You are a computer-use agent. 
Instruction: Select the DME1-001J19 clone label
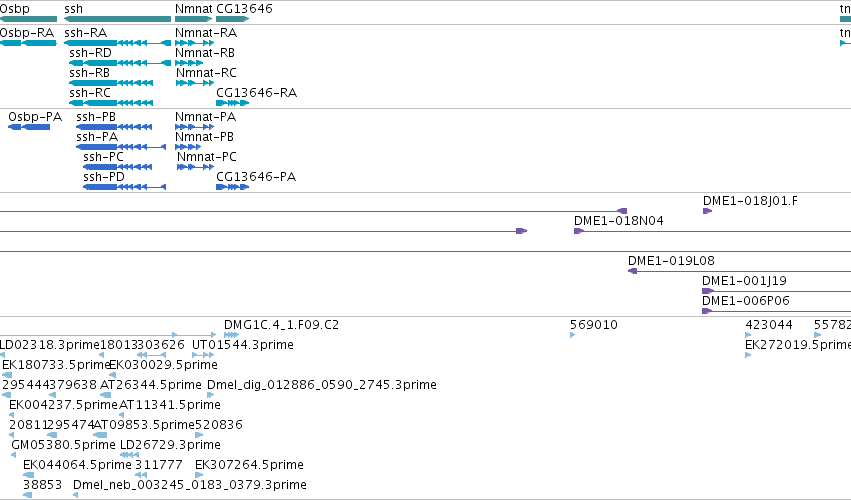[744, 281]
